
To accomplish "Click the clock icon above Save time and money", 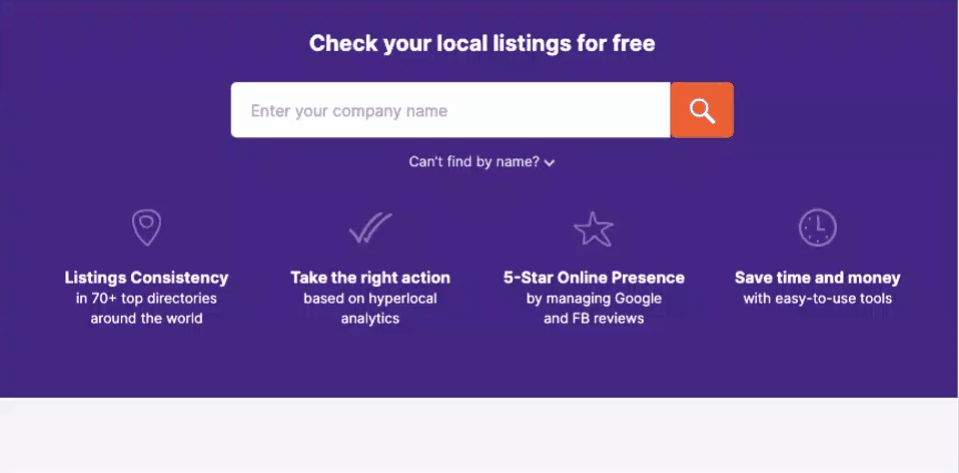I will [818, 228].
